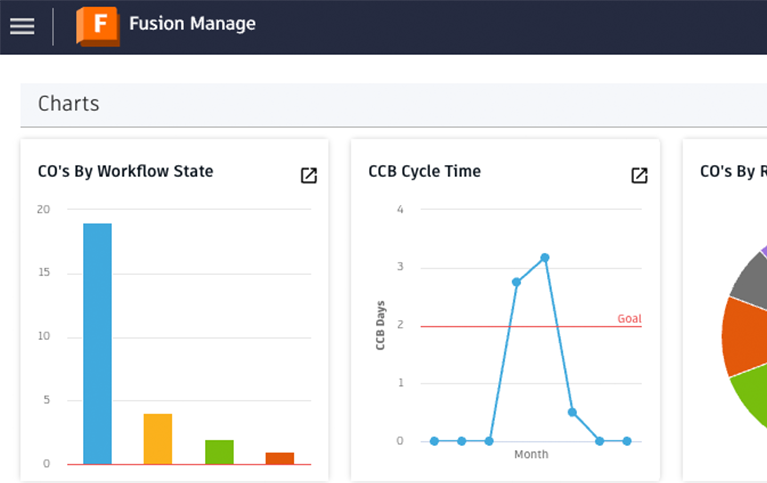Click the tall blue bar in the workflow chart
The image size is (767, 483).
tap(97, 343)
